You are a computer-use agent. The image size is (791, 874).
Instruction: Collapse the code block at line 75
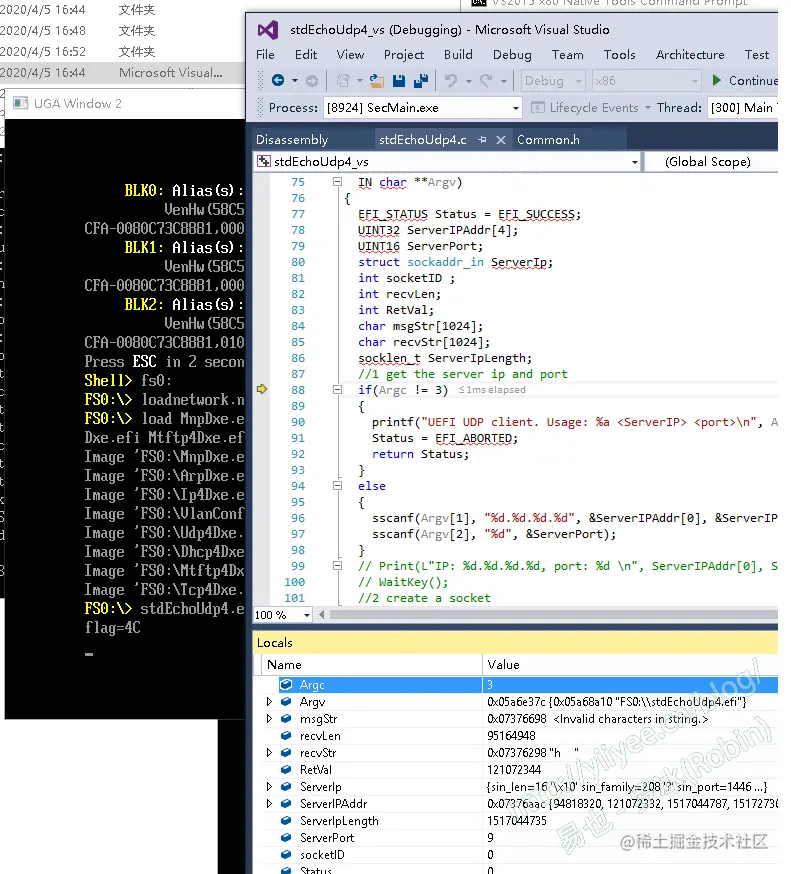coord(337,182)
